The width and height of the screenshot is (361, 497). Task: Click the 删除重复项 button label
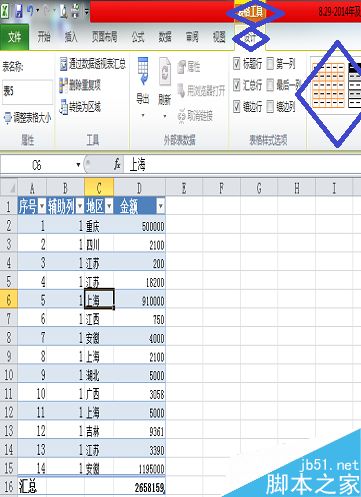(85, 86)
